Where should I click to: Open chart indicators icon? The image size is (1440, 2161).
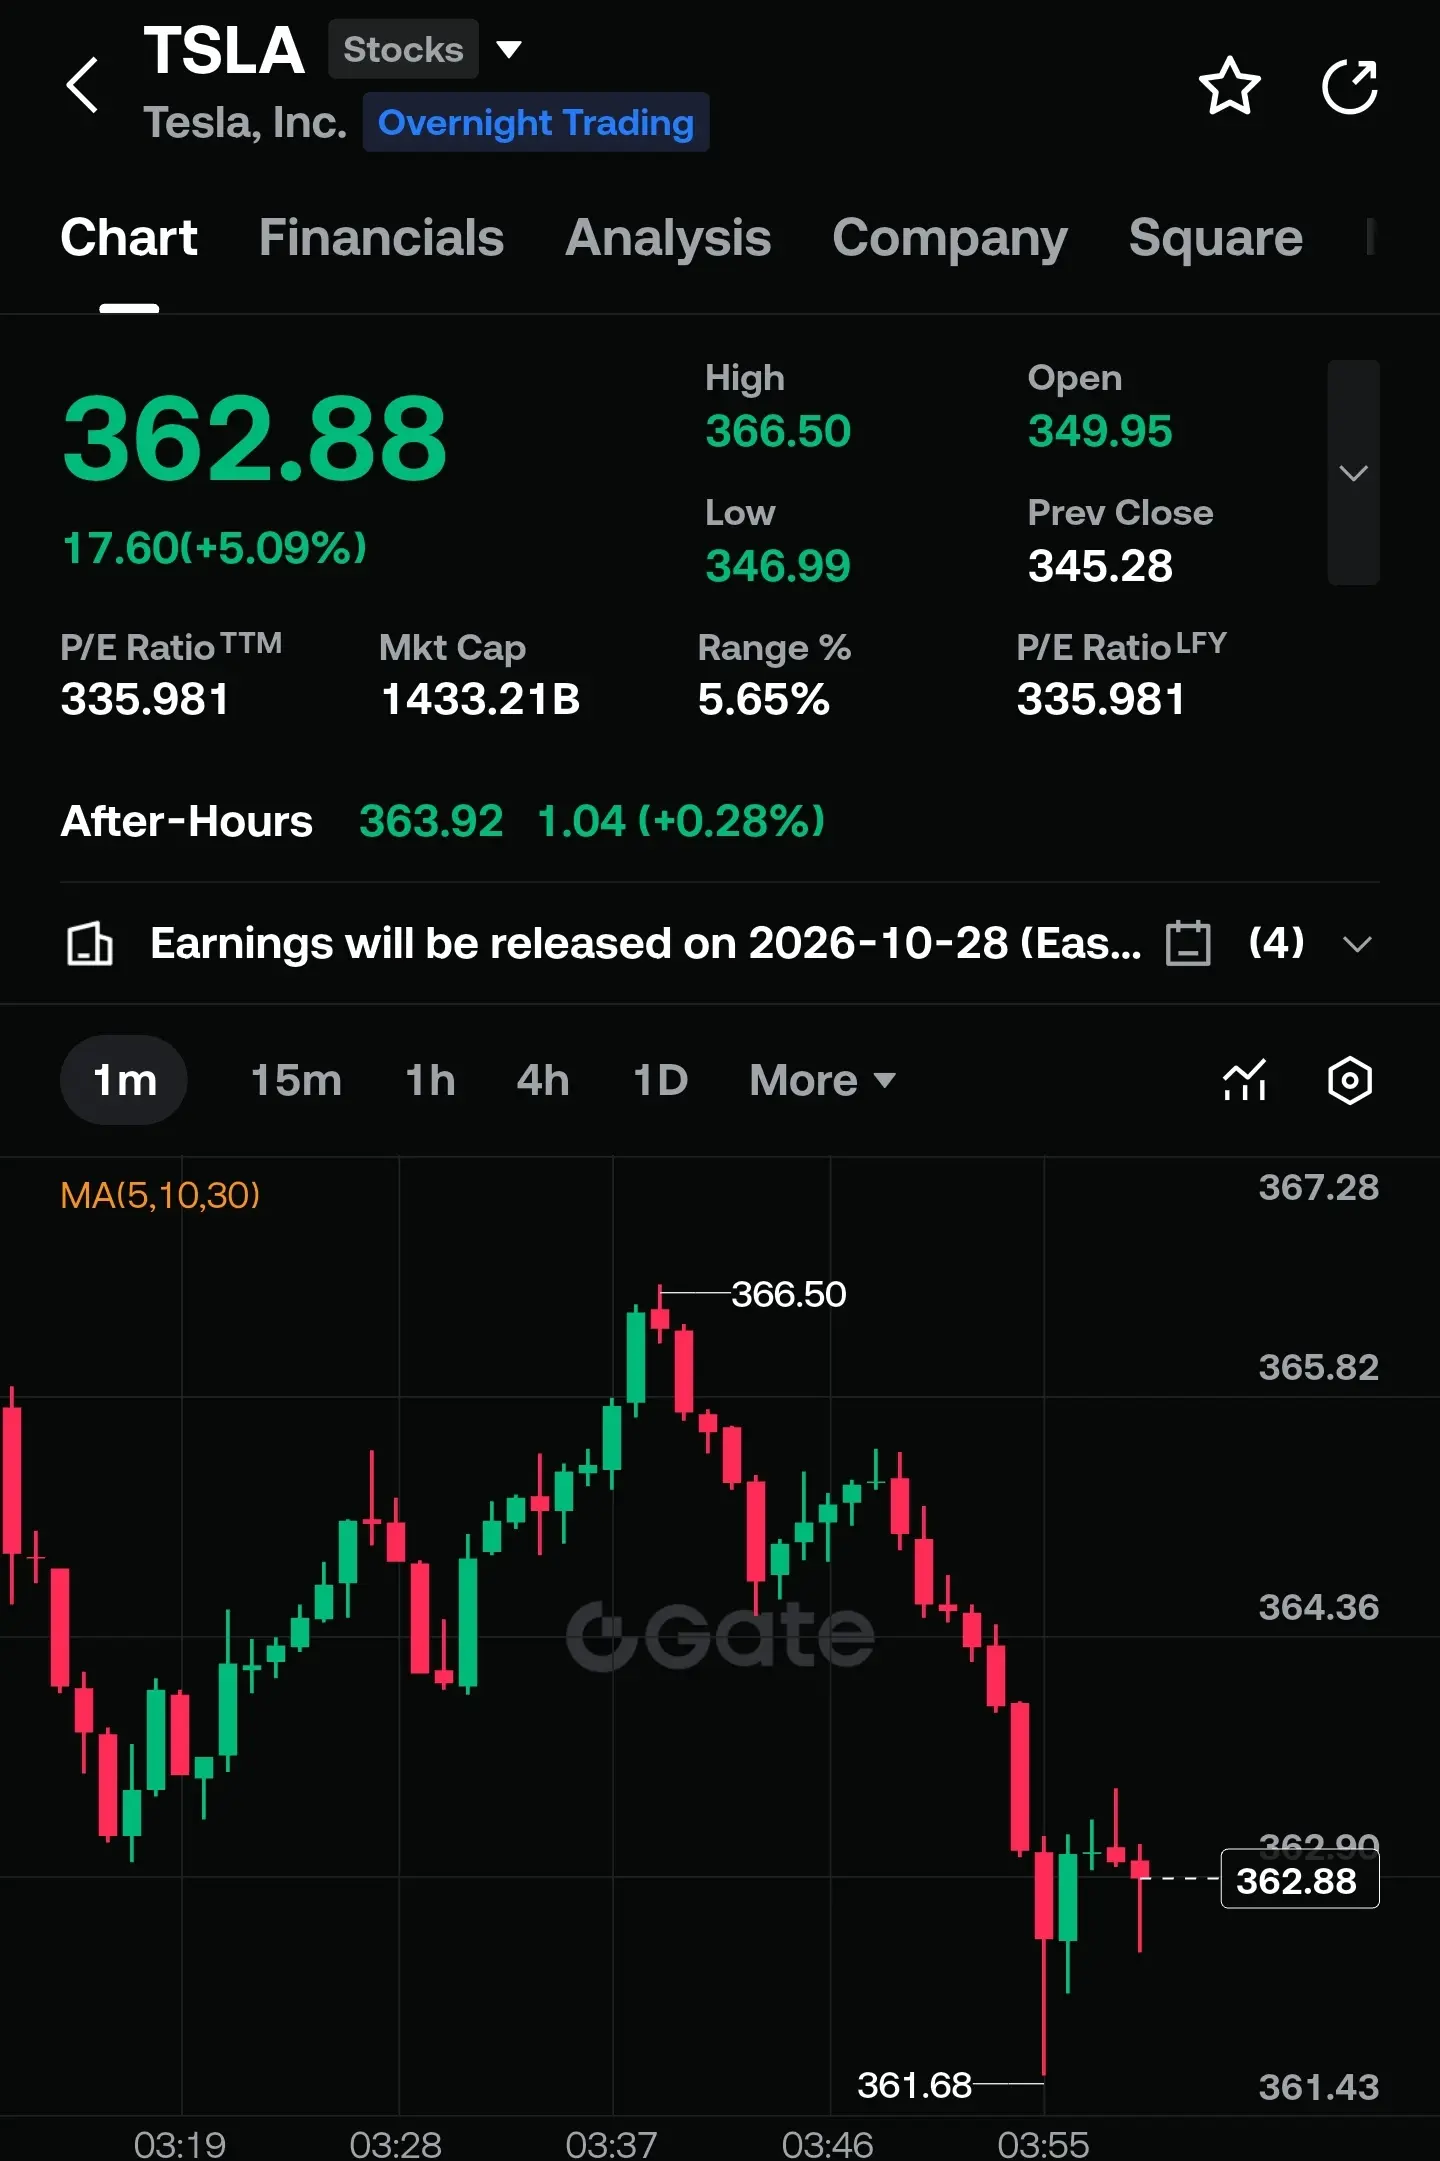(x=1245, y=1080)
